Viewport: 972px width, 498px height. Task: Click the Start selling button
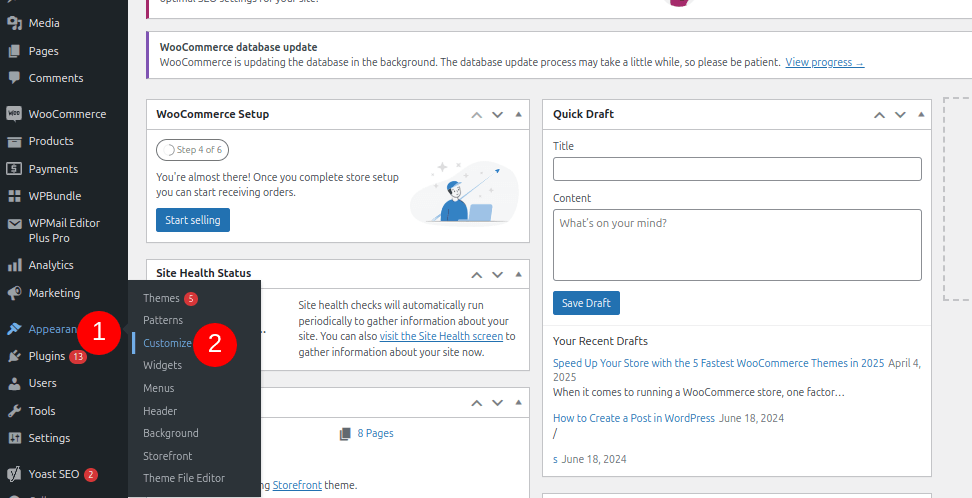click(193, 220)
